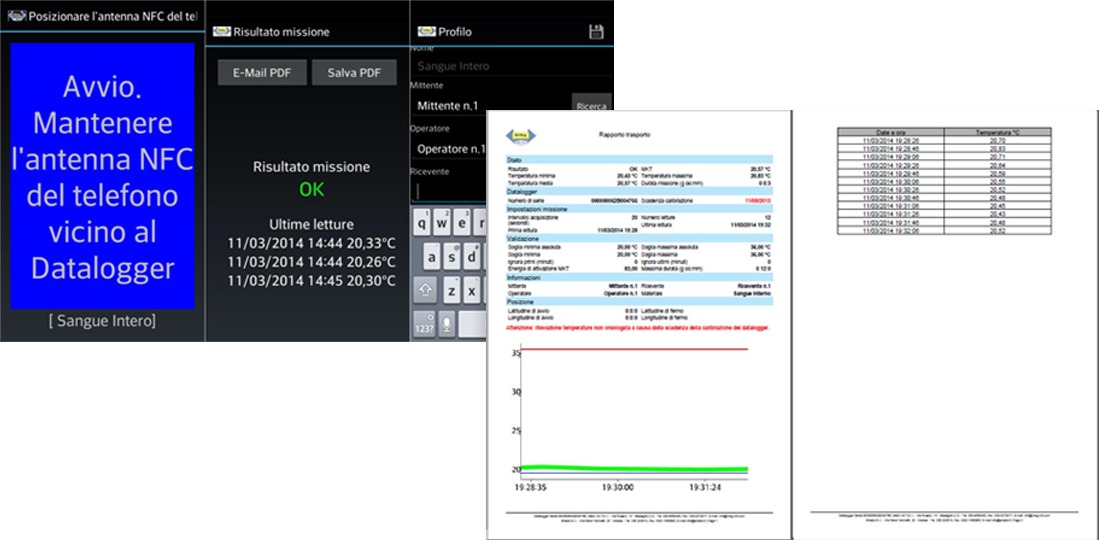The width and height of the screenshot is (1099, 541).
Task: Click the logo on the Rapporto trasporto page
Action: [521, 135]
